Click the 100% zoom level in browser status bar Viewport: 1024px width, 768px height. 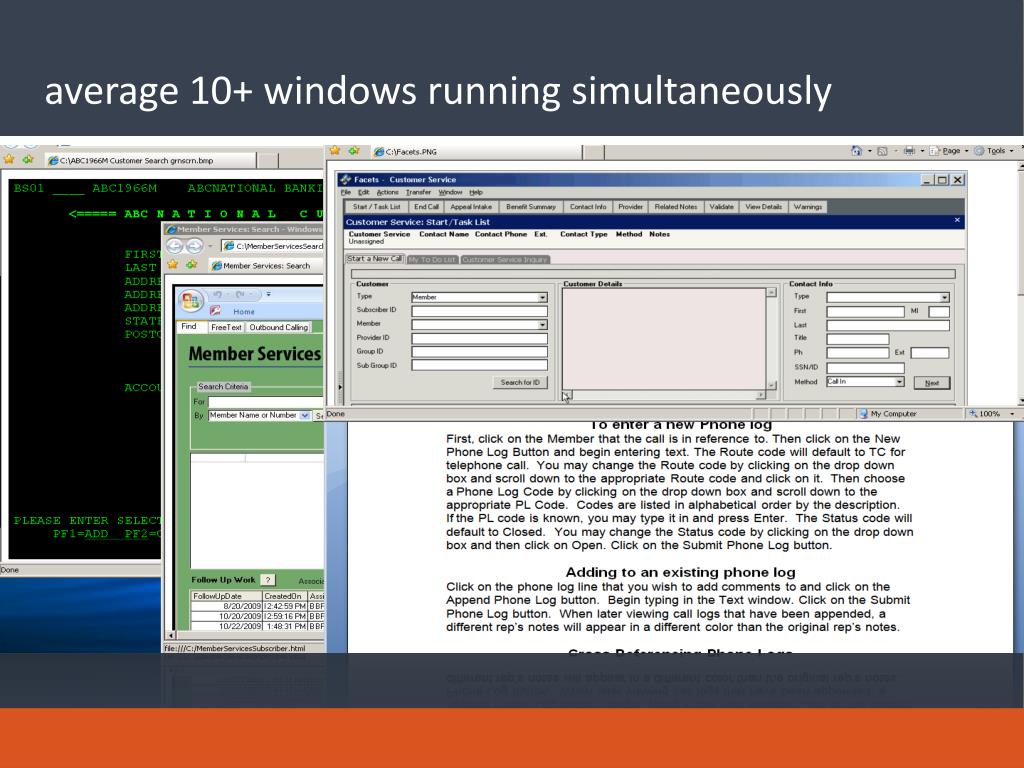pos(991,414)
